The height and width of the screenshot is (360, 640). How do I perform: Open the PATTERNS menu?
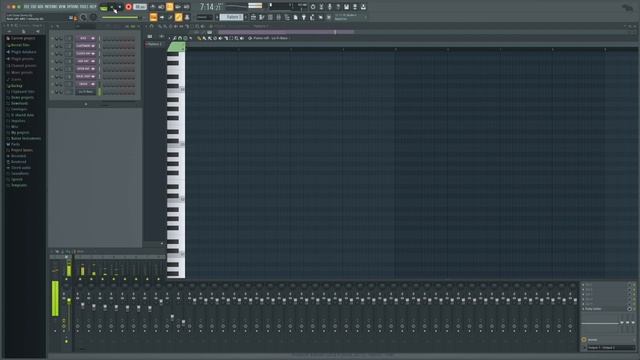(51, 7)
